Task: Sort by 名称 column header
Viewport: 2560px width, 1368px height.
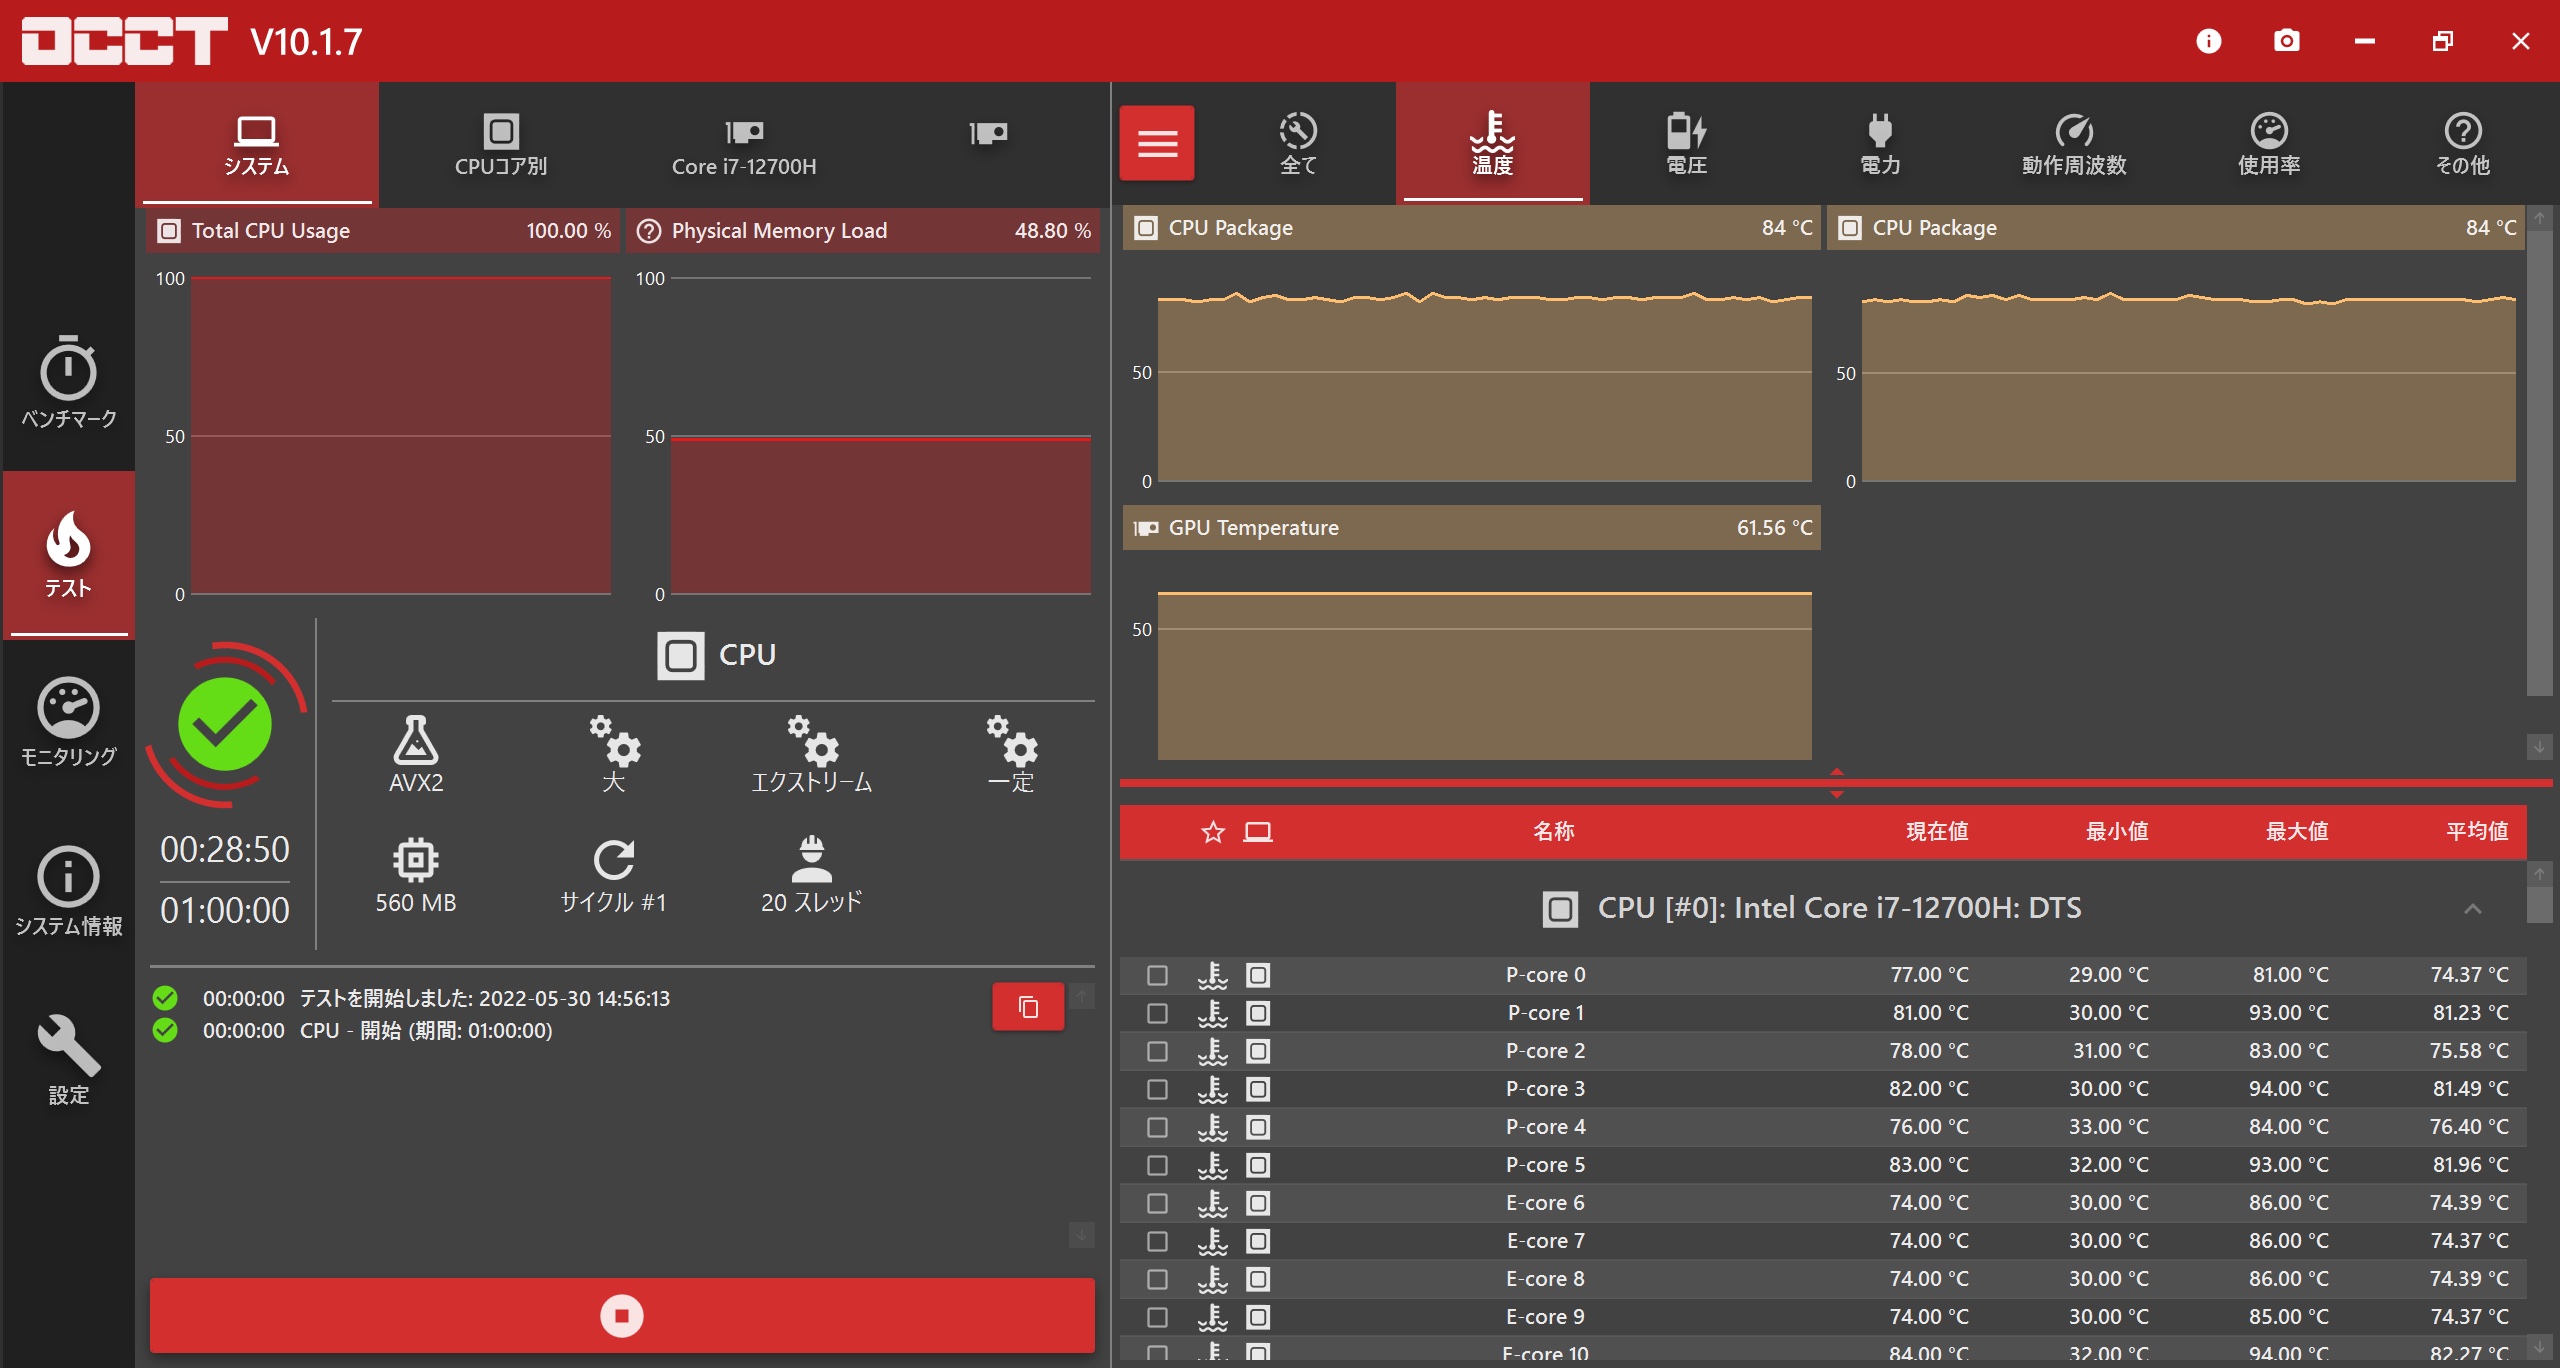Action: [x=1553, y=831]
